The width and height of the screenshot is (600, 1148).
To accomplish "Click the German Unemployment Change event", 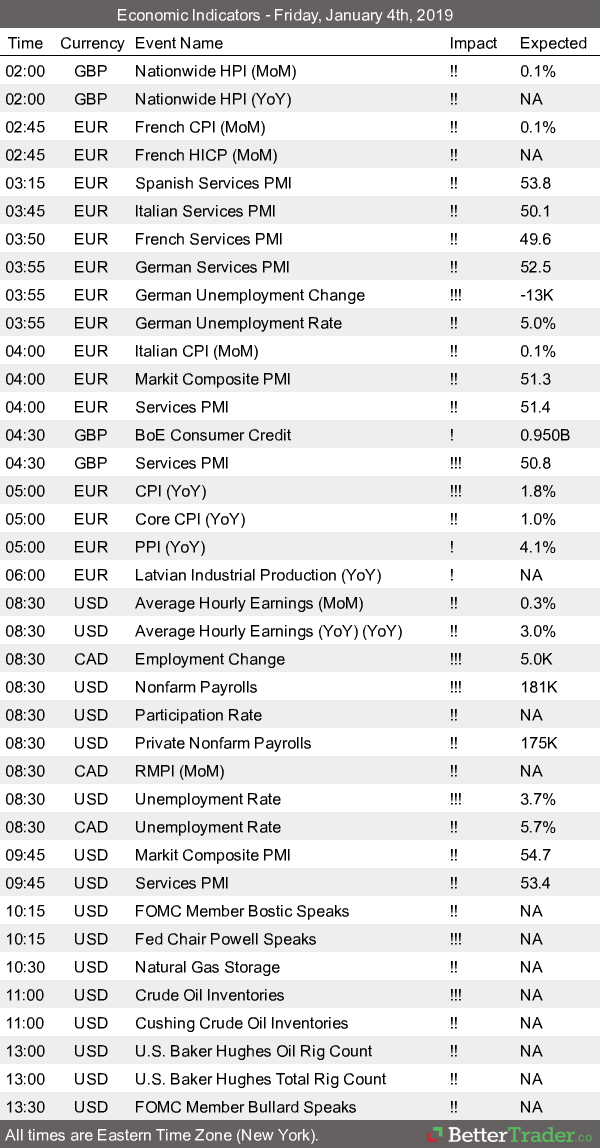I will pyautogui.click(x=250, y=295).
